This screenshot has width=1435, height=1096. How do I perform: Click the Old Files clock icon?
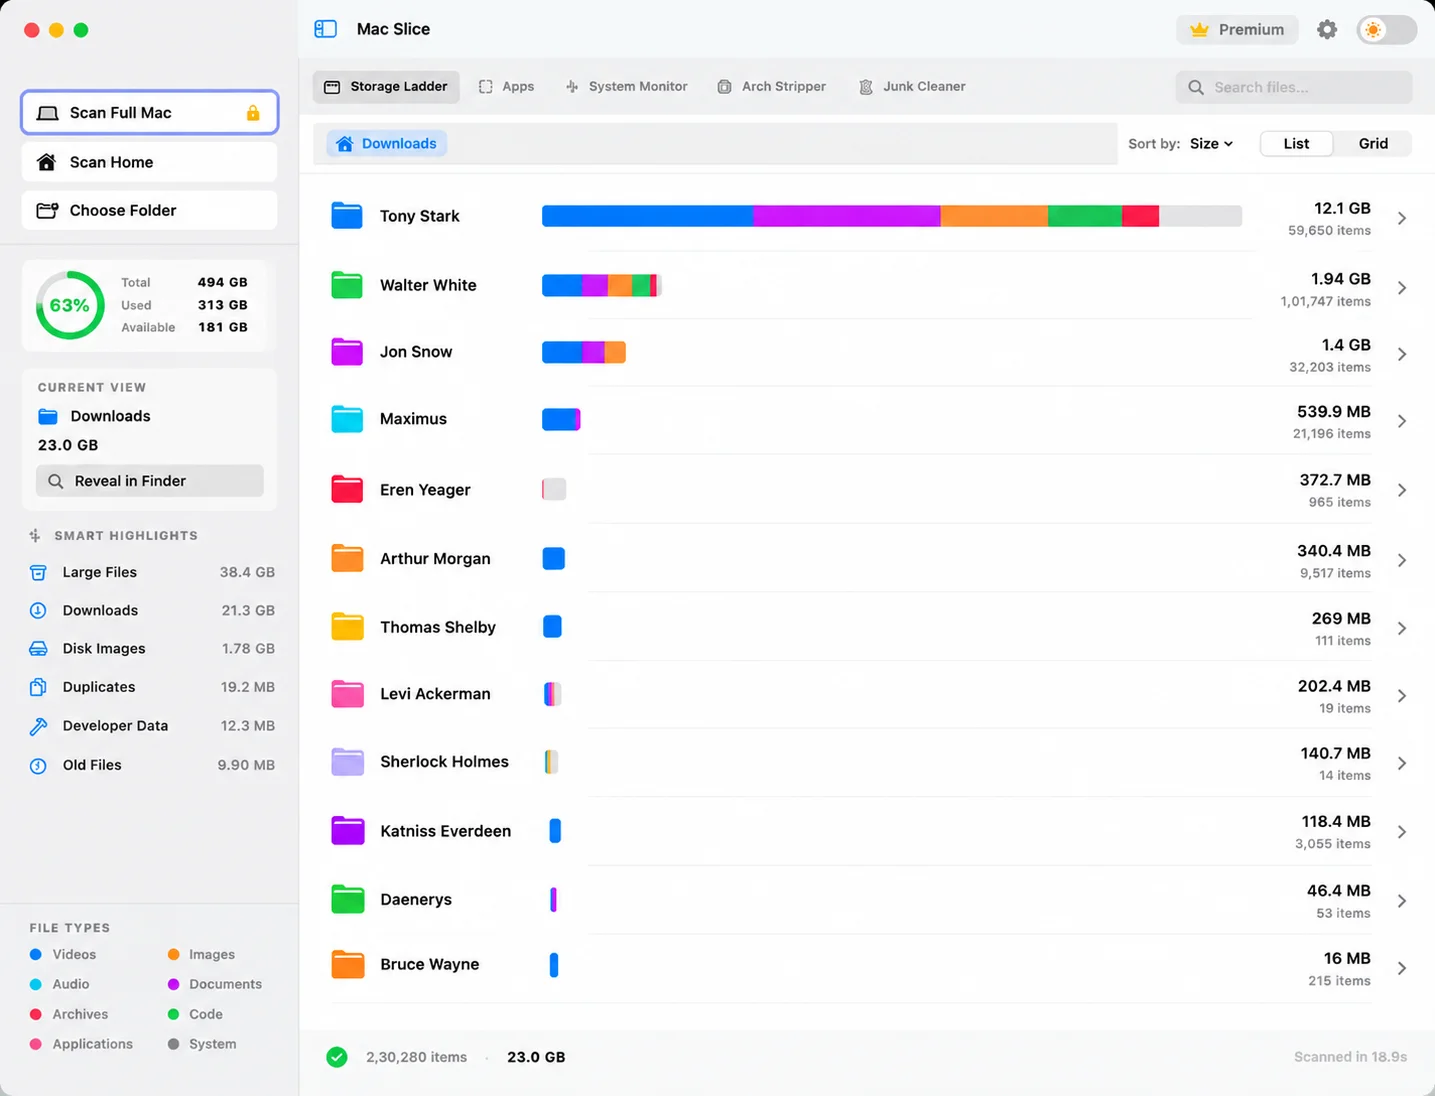(x=38, y=765)
